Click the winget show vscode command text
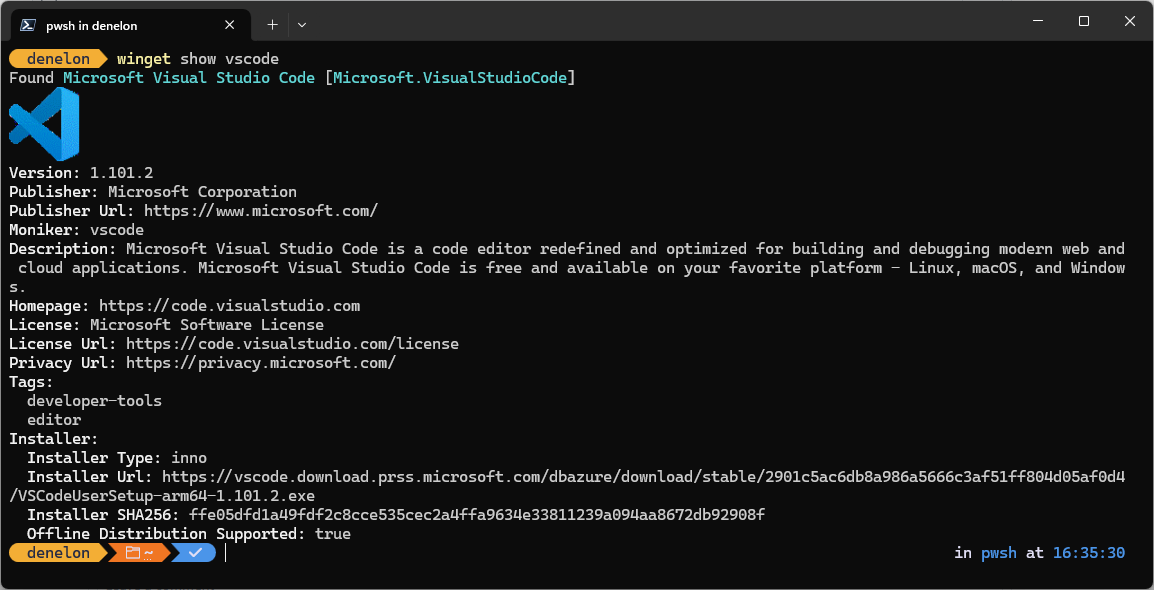This screenshot has height=590, width=1154. point(197,58)
